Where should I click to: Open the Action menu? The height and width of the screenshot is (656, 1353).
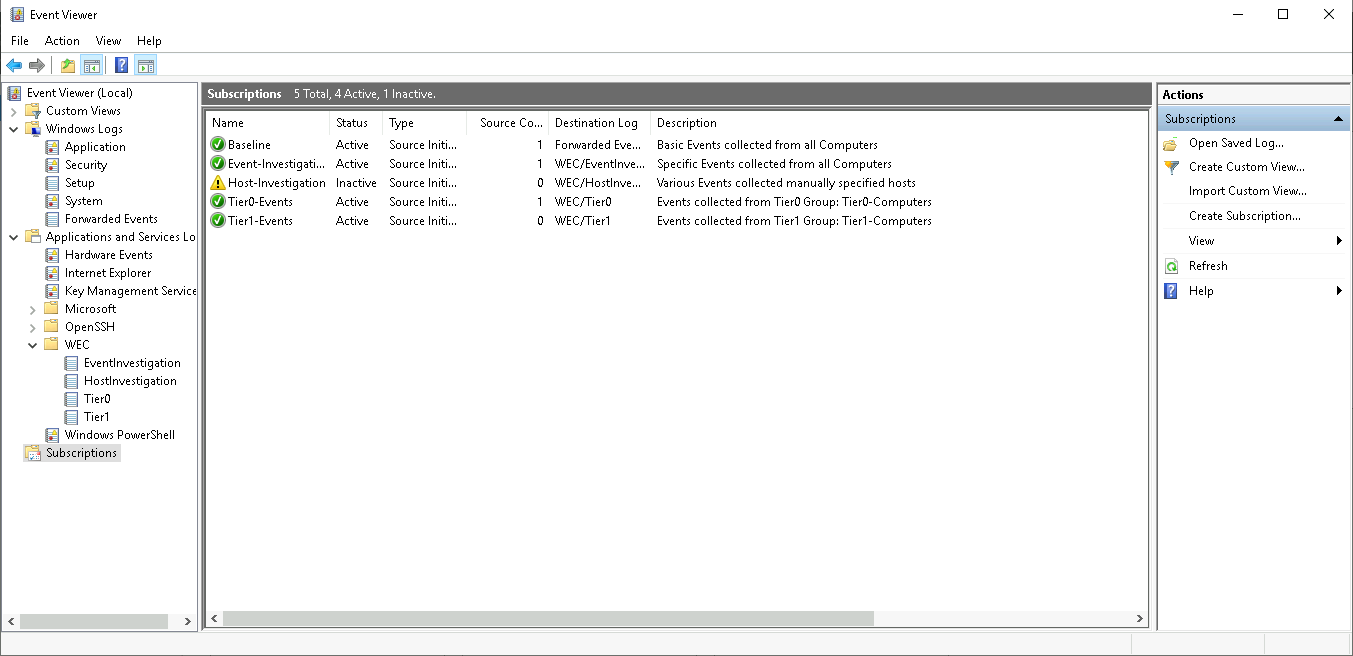tap(62, 41)
